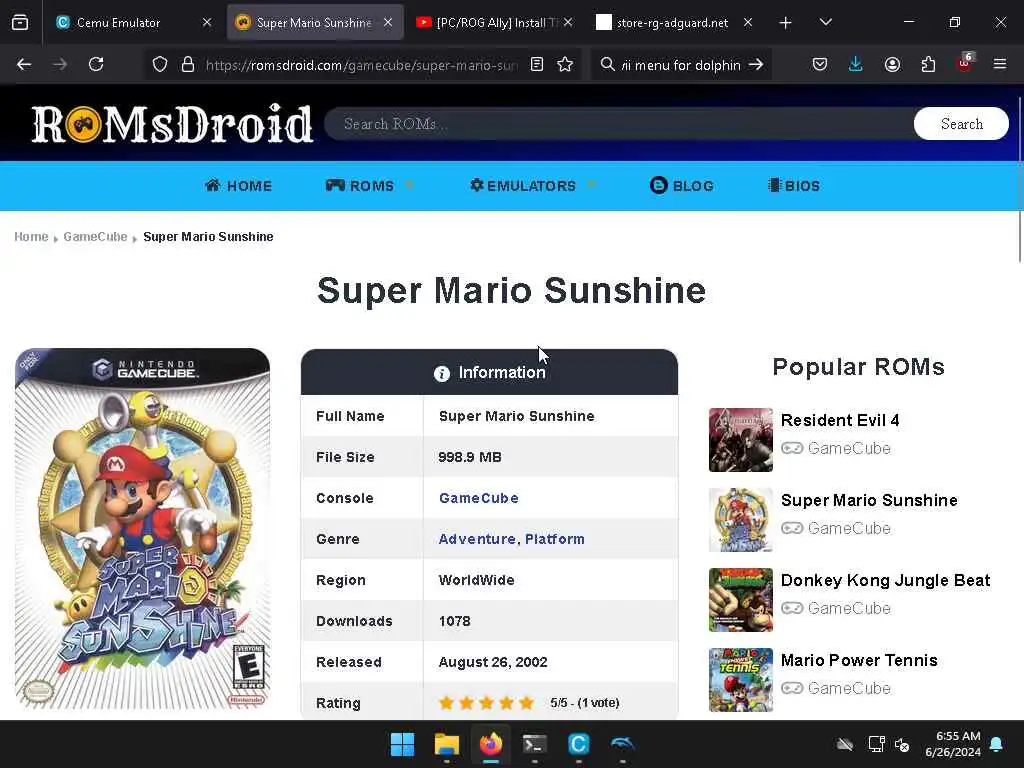Screen dimensions: 1024x768
Task: Open the muted volume tray icon
Action: (x=903, y=744)
